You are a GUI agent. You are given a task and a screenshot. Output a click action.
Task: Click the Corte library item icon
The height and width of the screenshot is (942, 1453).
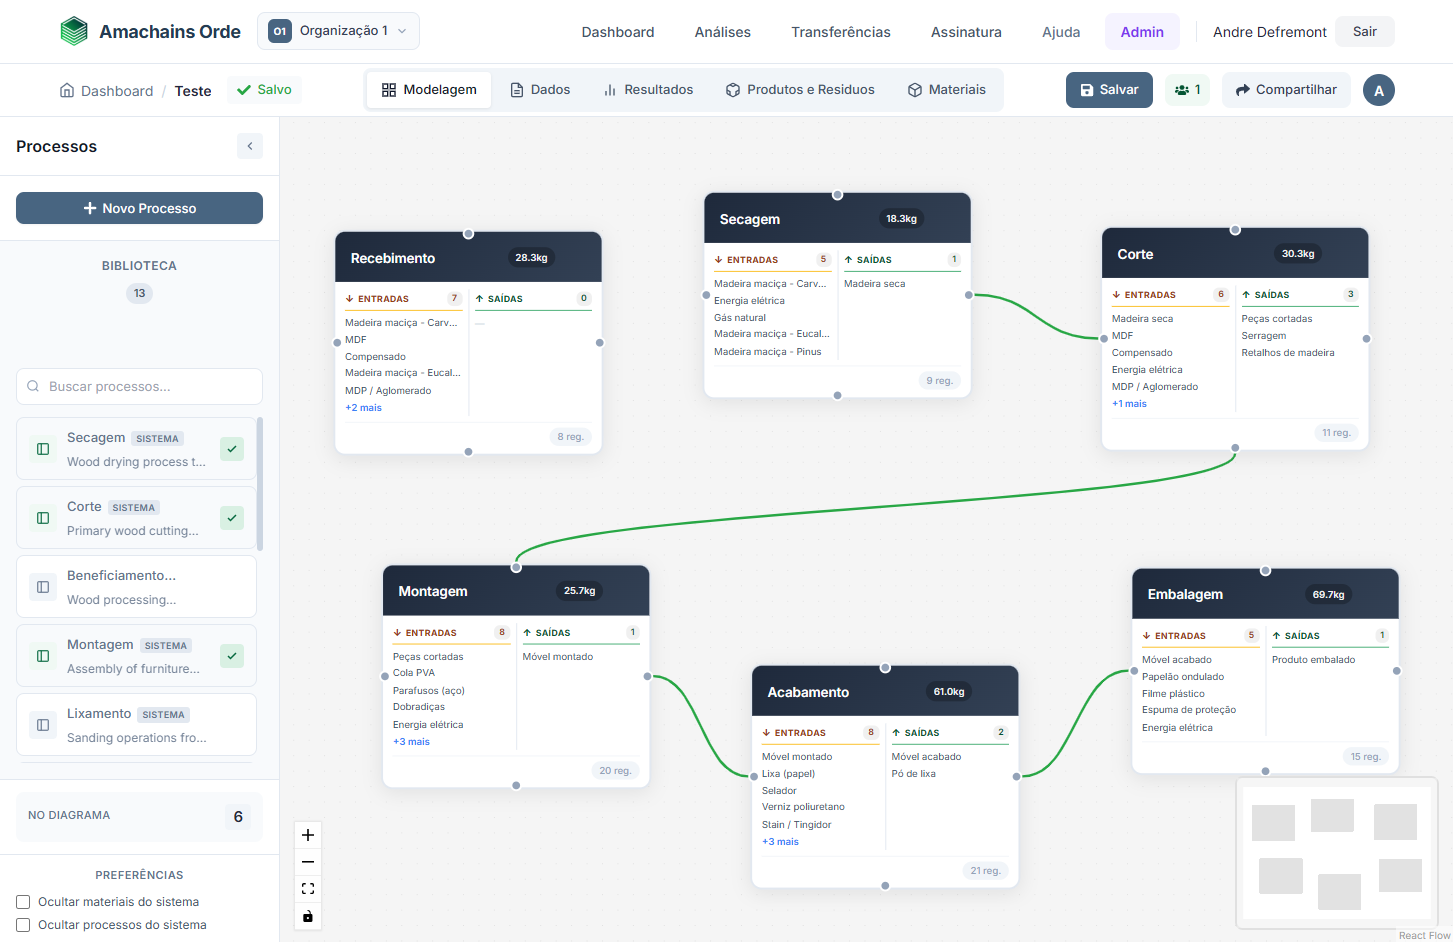tap(43, 518)
